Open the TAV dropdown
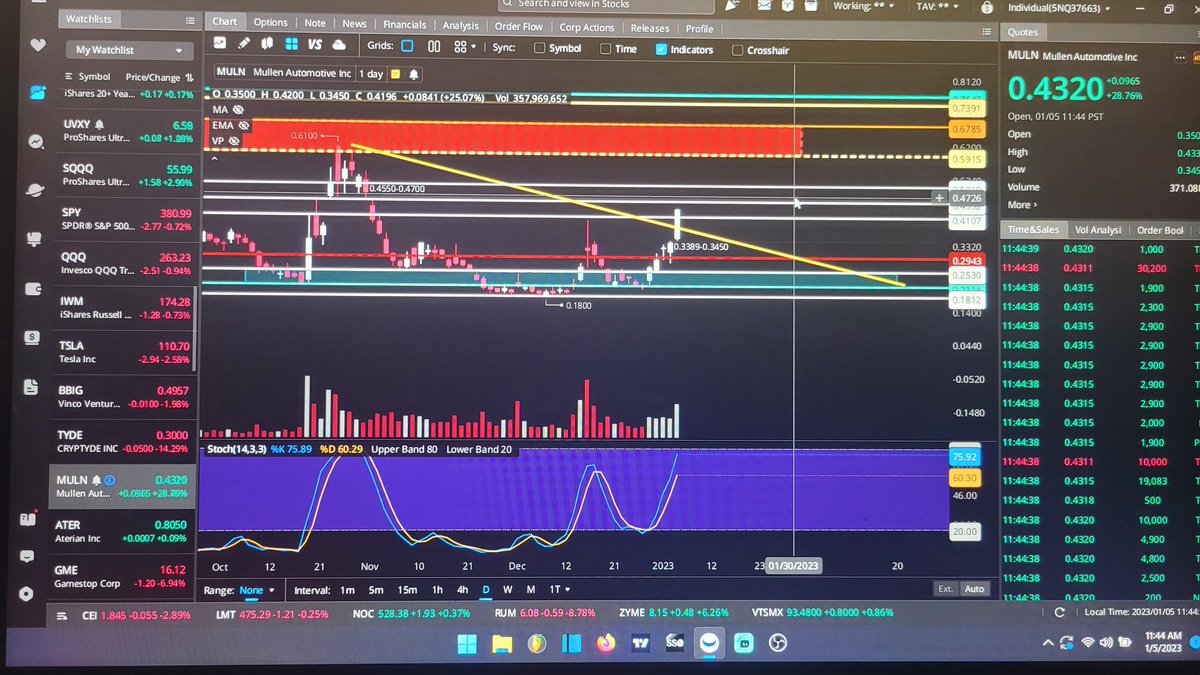This screenshot has height=675, width=1200. (x=939, y=6)
